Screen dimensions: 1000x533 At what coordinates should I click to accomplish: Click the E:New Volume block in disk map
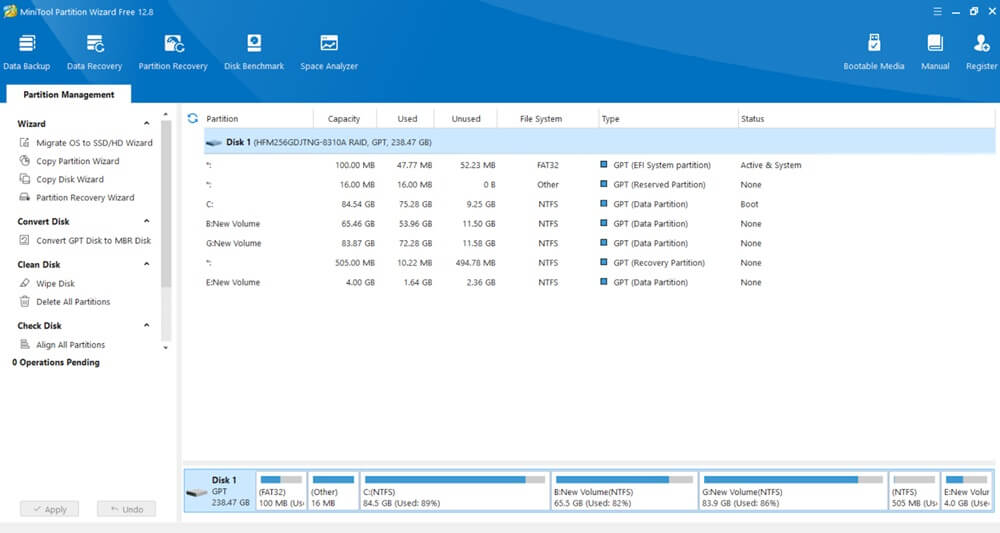tap(967, 490)
